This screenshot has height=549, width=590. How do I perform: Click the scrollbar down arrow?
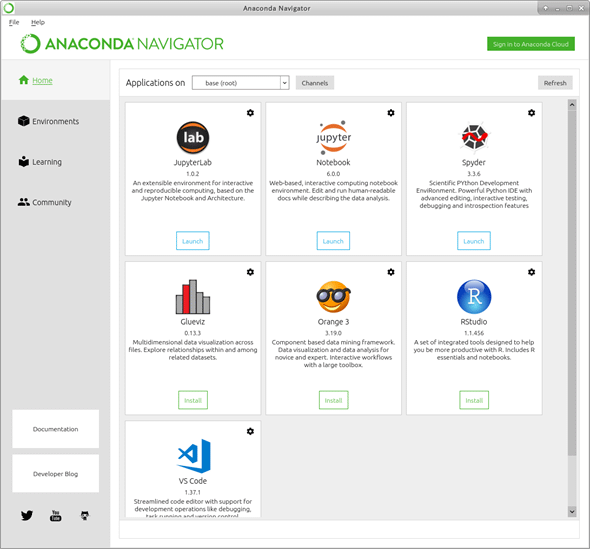coord(572,511)
